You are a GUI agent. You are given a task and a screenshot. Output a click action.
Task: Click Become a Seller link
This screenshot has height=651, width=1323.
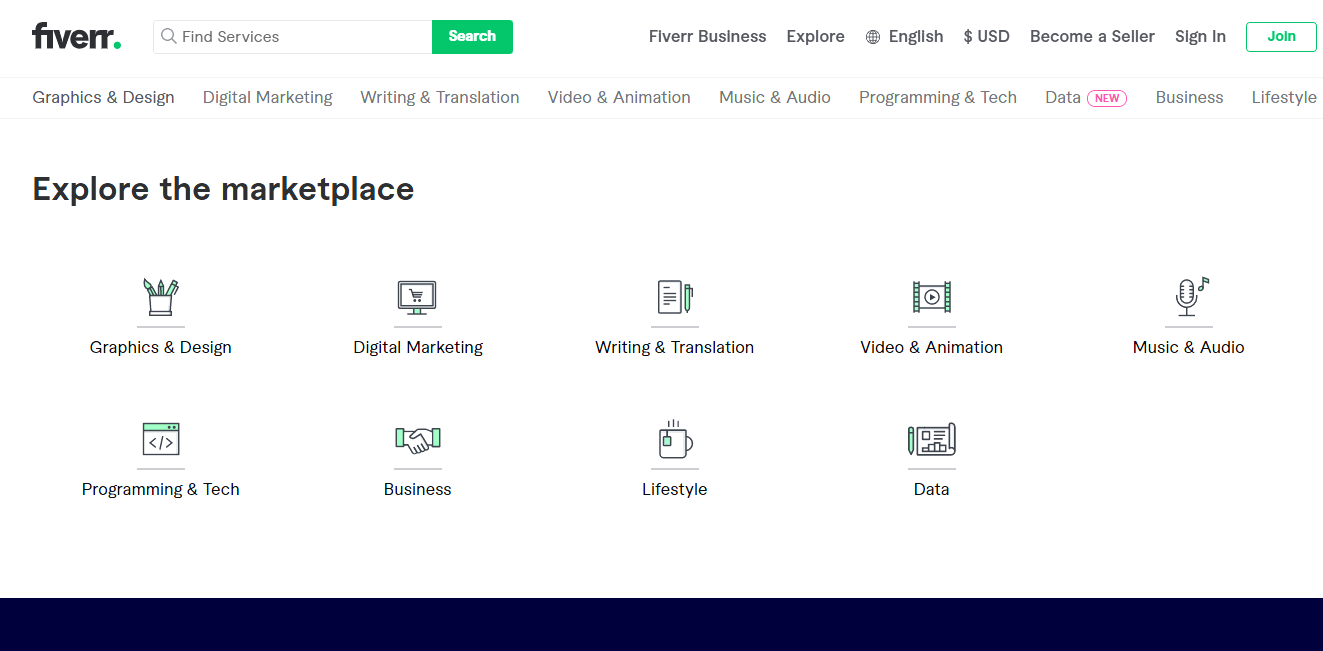pyautogui.click(x=1092, y=37)
